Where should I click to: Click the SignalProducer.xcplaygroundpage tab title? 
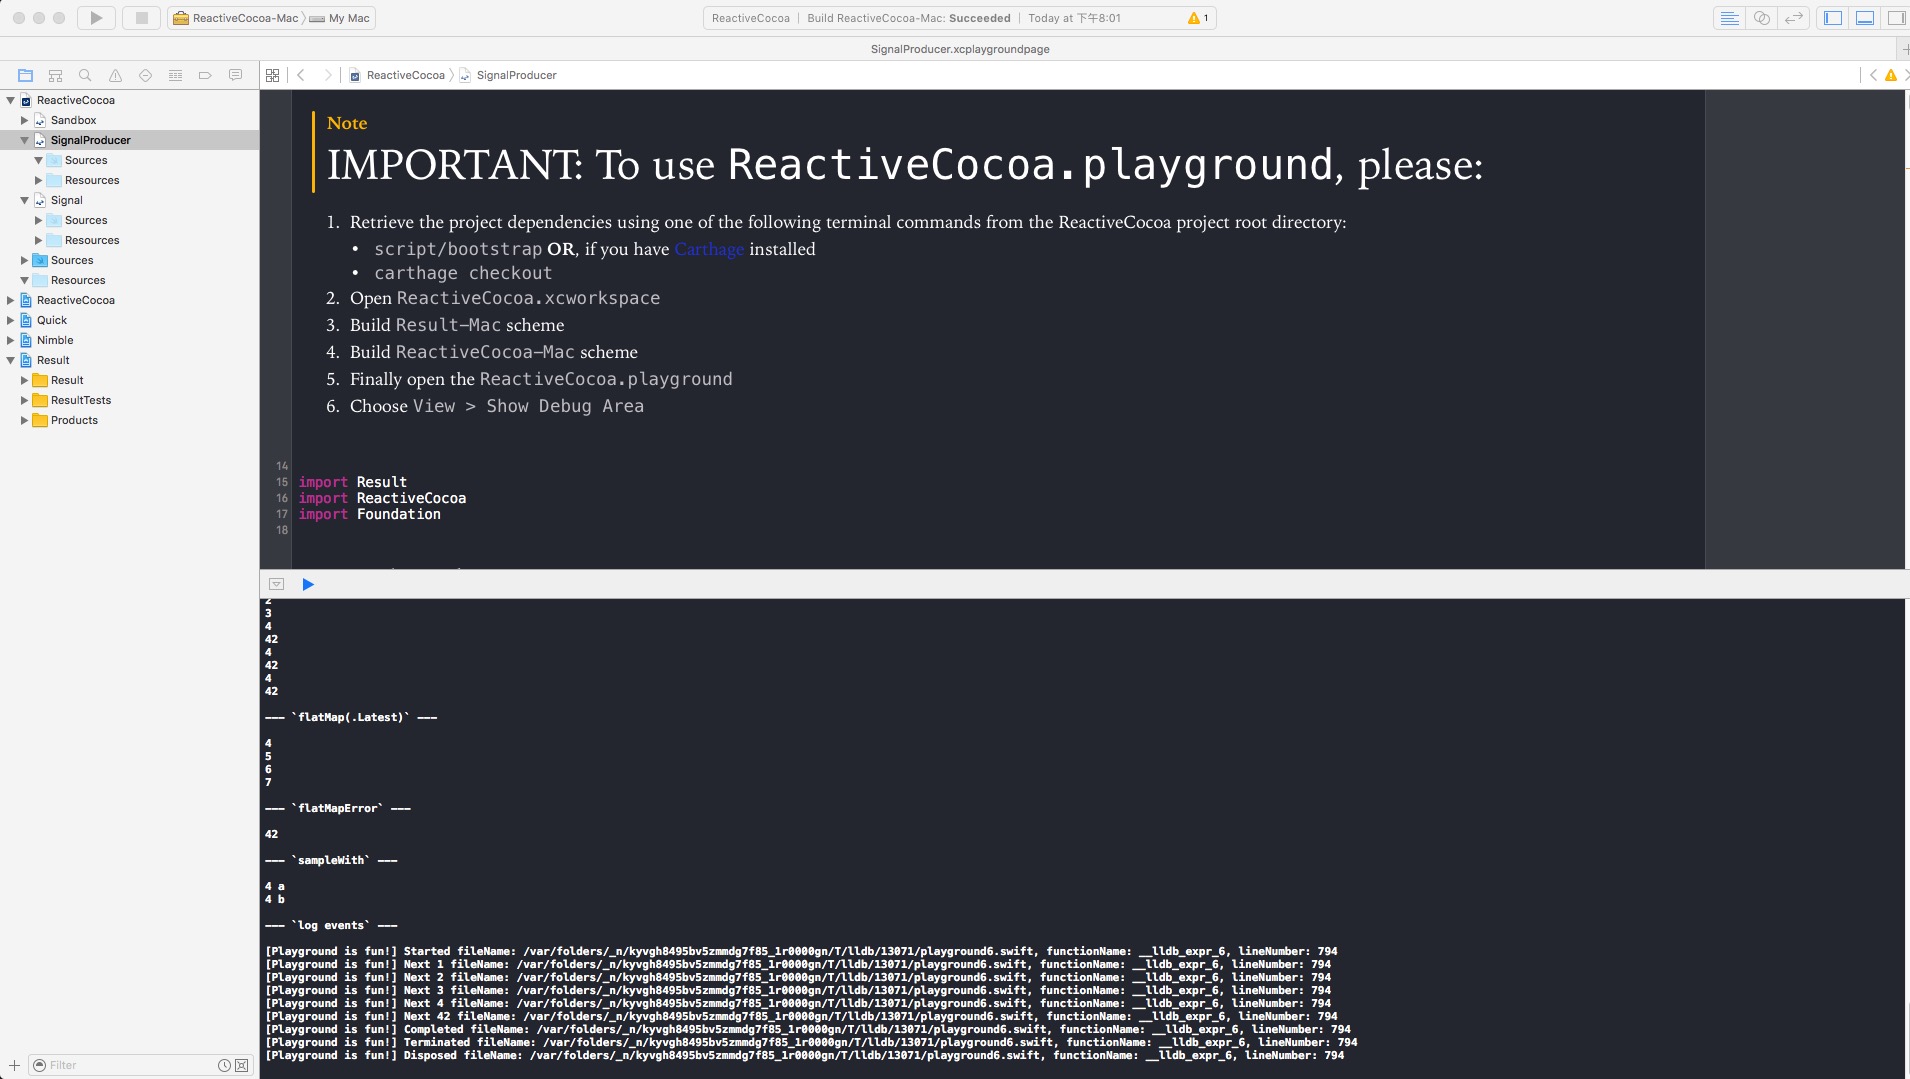[960, 49]
